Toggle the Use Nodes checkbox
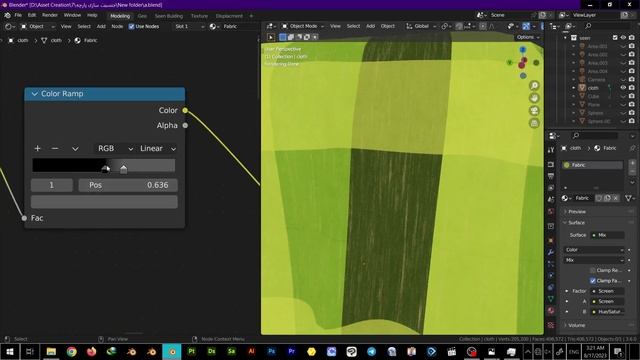 [131, 27]
